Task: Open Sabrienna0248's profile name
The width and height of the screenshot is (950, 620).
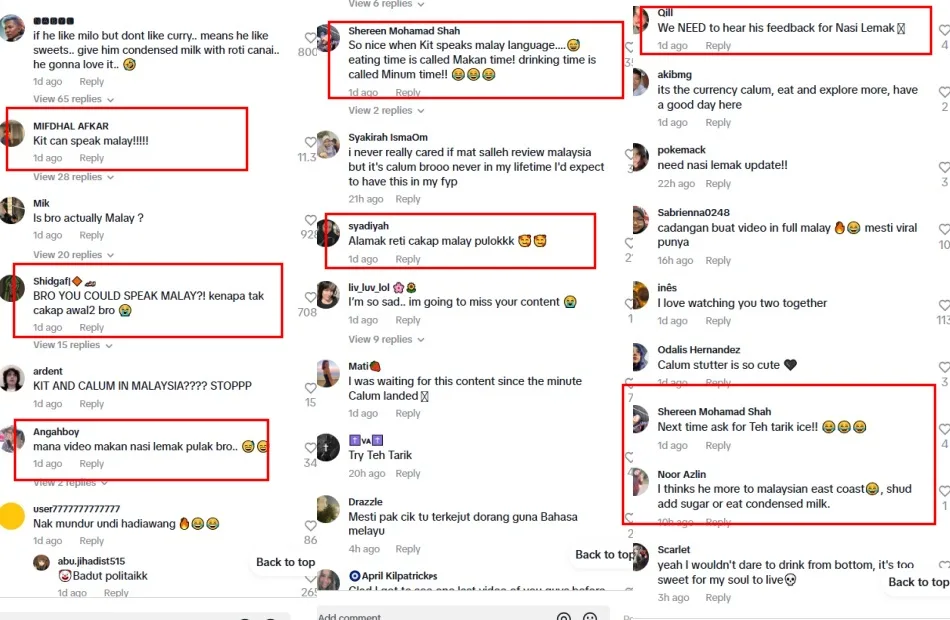Action: point(693,212)
